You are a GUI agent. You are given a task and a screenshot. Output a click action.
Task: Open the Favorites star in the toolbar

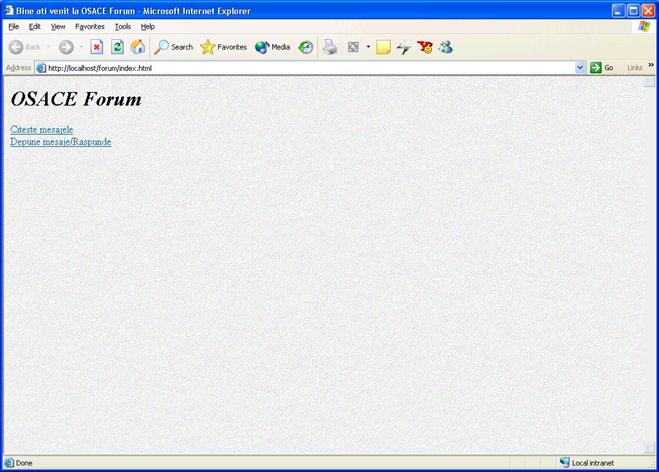[x=223, y=47]
